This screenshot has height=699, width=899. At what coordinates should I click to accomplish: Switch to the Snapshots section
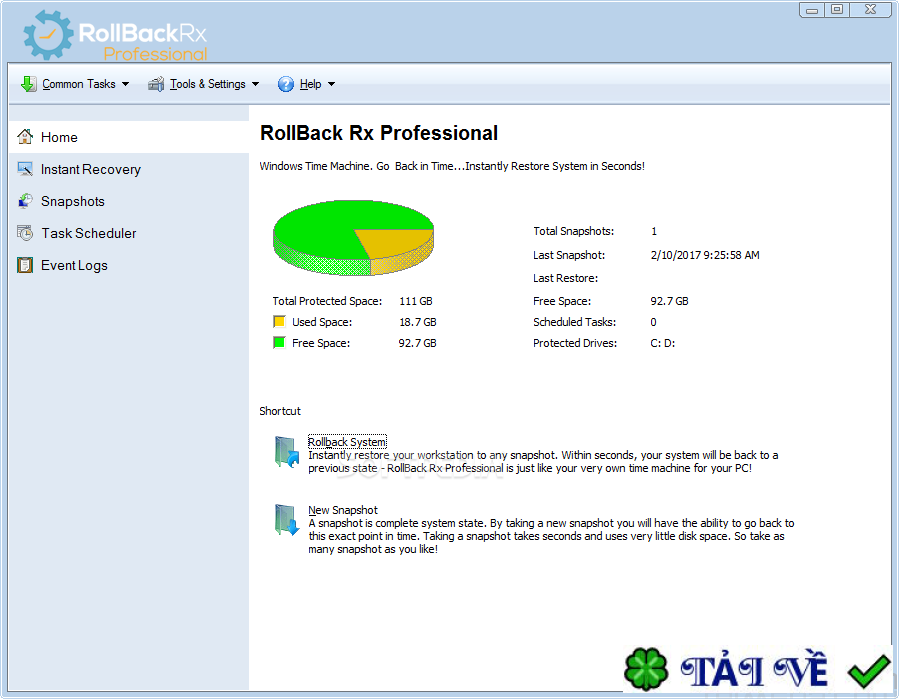pos(72,201)
